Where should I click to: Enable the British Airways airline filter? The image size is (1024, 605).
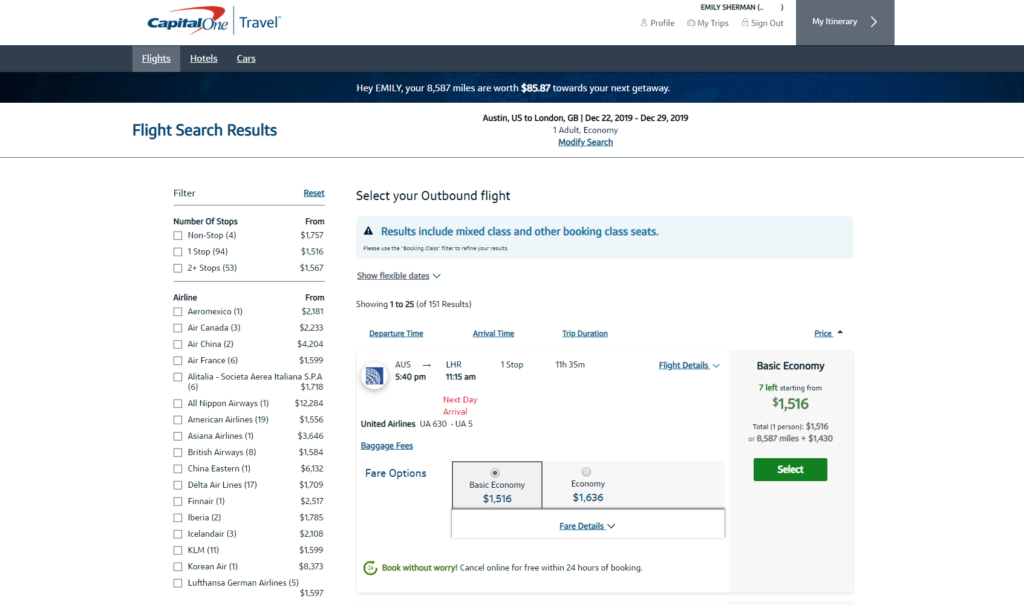178,452
